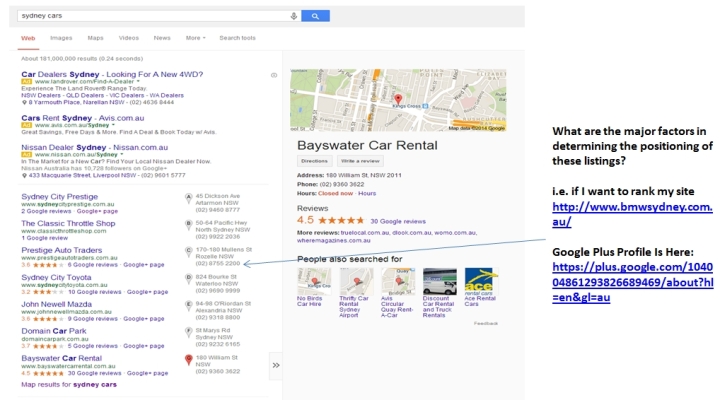Click 'Map results for sydney cars' link
The image size is (720, 405).
69,385
